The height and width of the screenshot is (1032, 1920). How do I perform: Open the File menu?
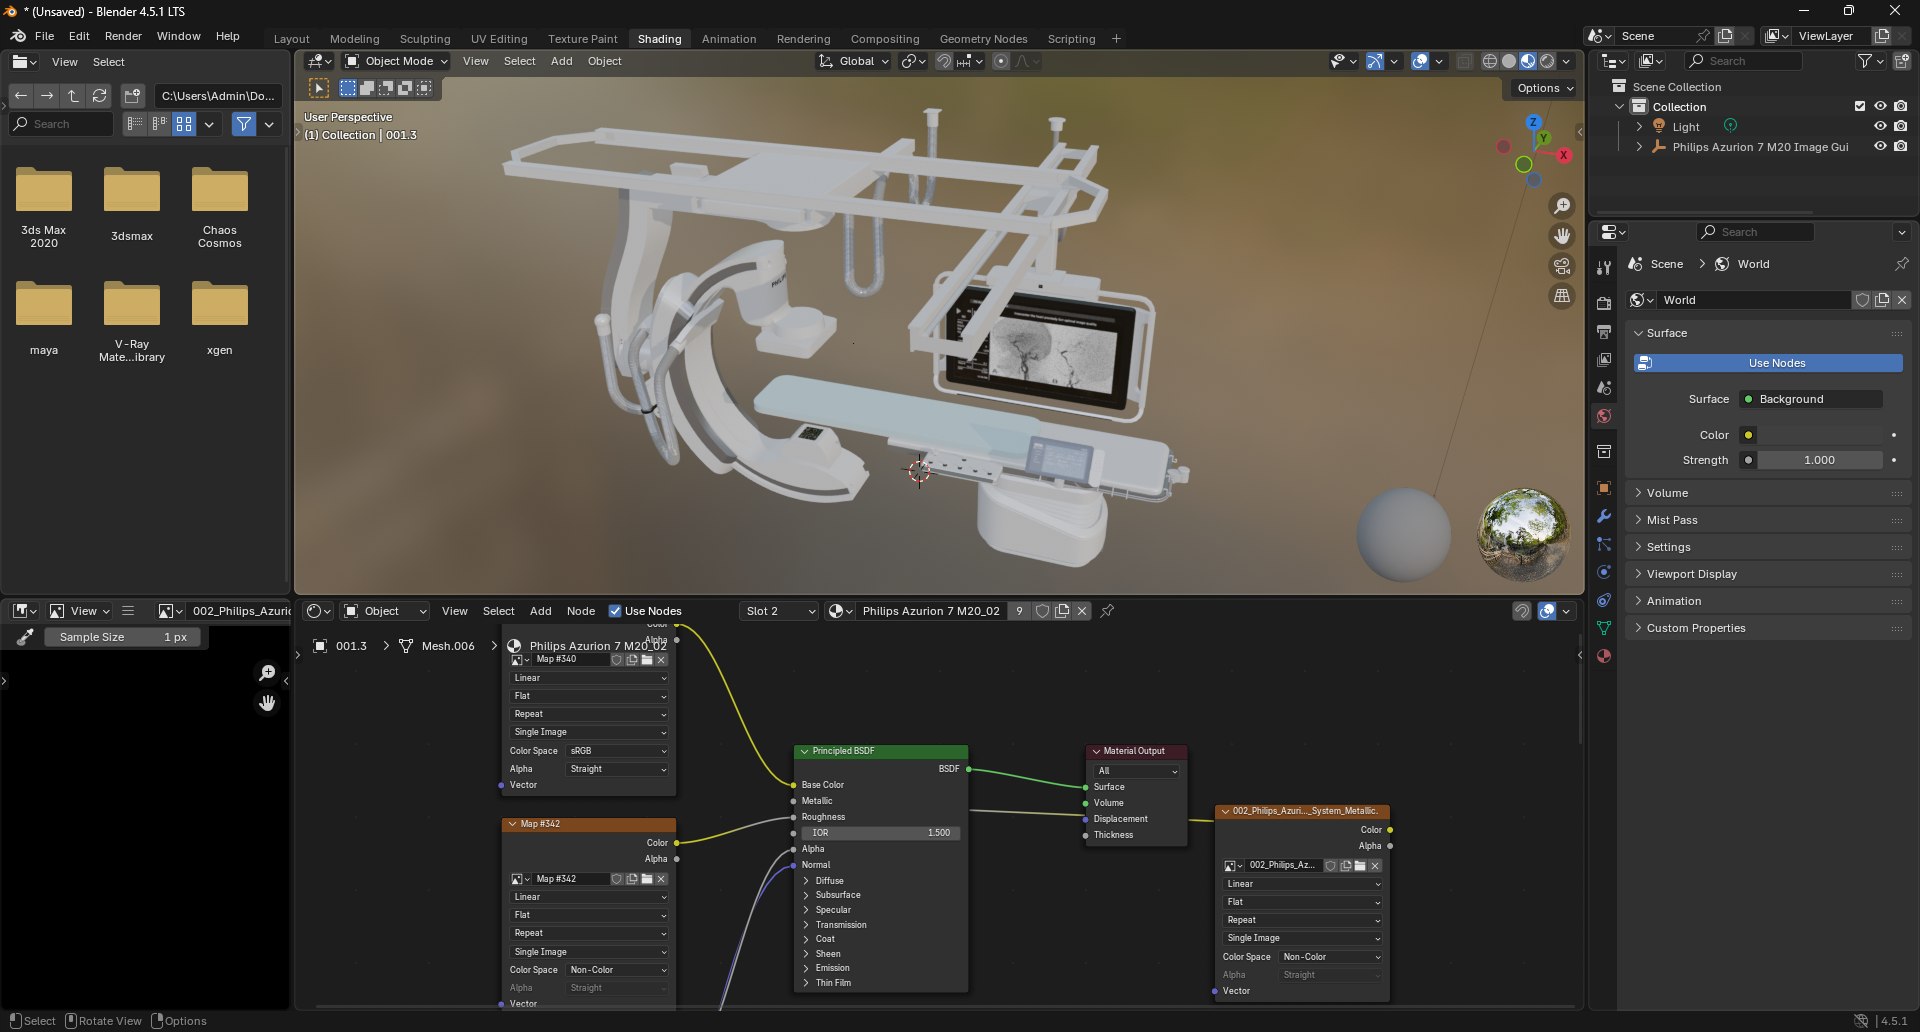[x=44, y=36]
